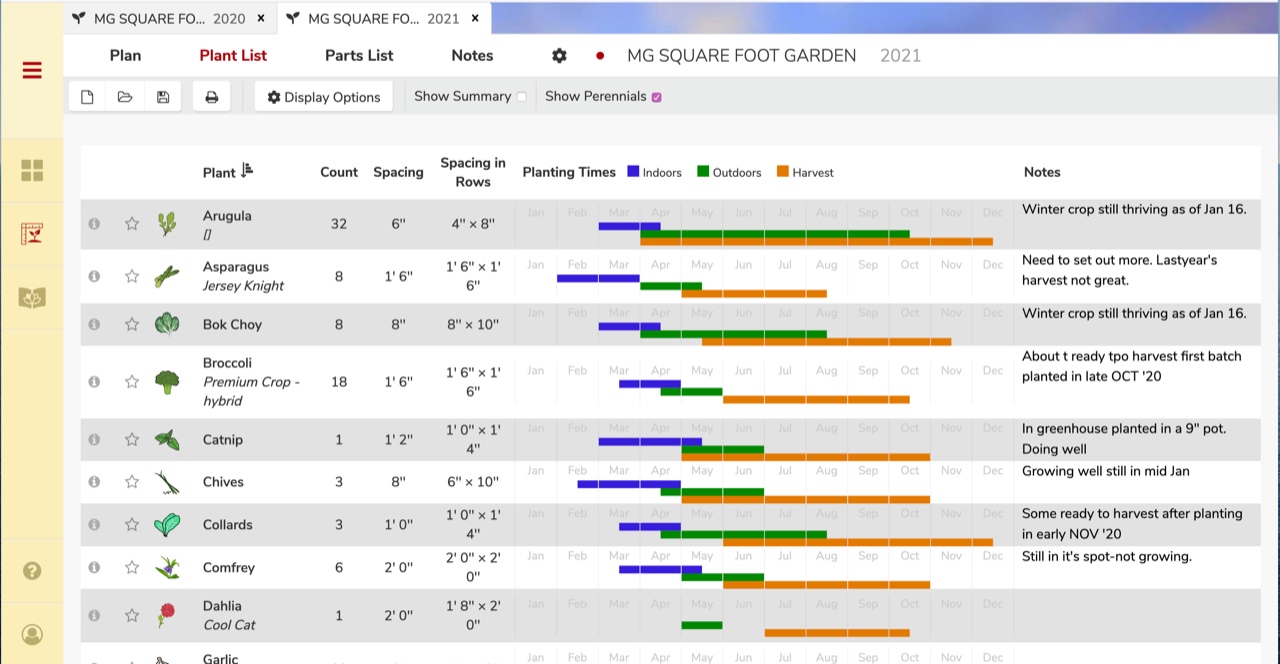Star Arugula as a favorite
1280x664 pixels.
(x=132, y=224)
